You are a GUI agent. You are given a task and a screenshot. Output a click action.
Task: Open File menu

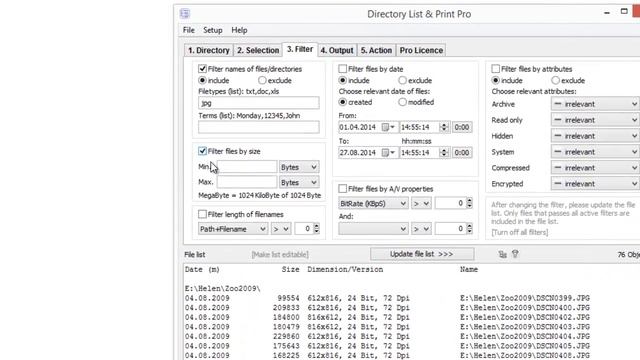point(189,30)
